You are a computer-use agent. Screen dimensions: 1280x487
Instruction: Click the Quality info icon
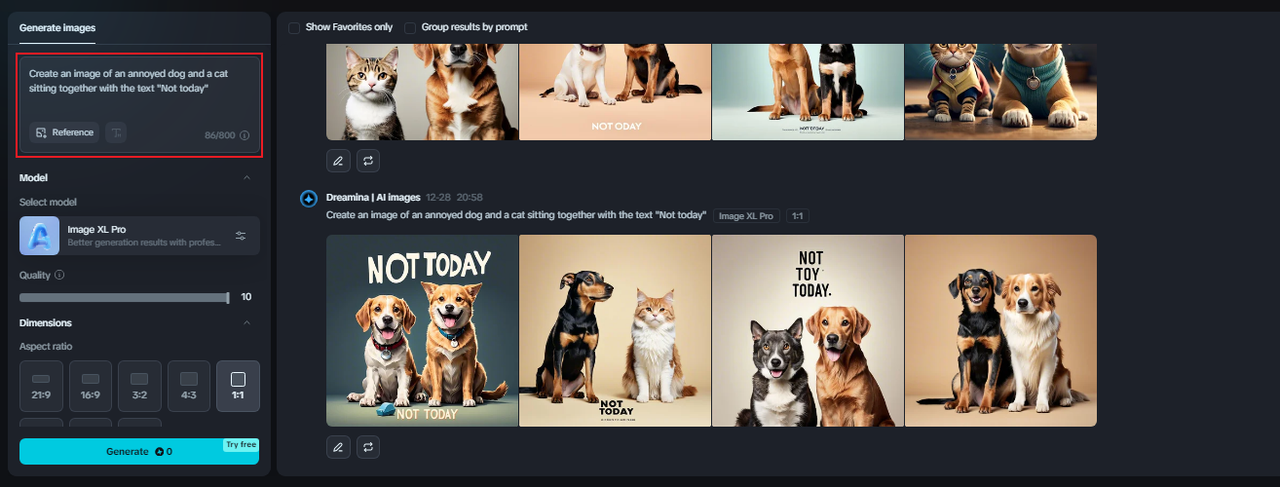(x=60, y=275)
